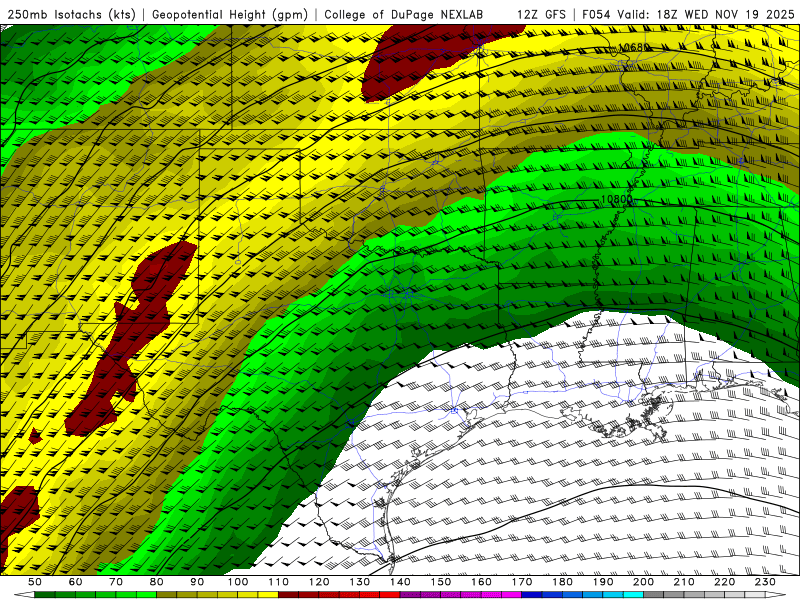Image resolution: width=800 pixels, height=600 pixels.
Task: Click the "18Z WED NOV 19 2025" valid time
Action: [726, 15]
